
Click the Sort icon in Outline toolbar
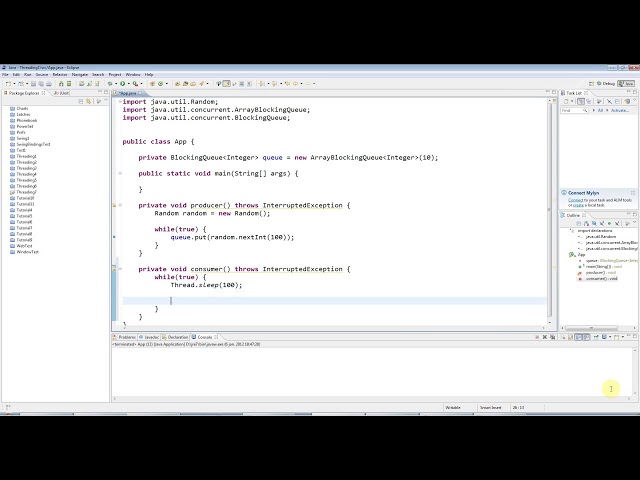[586, 223]
